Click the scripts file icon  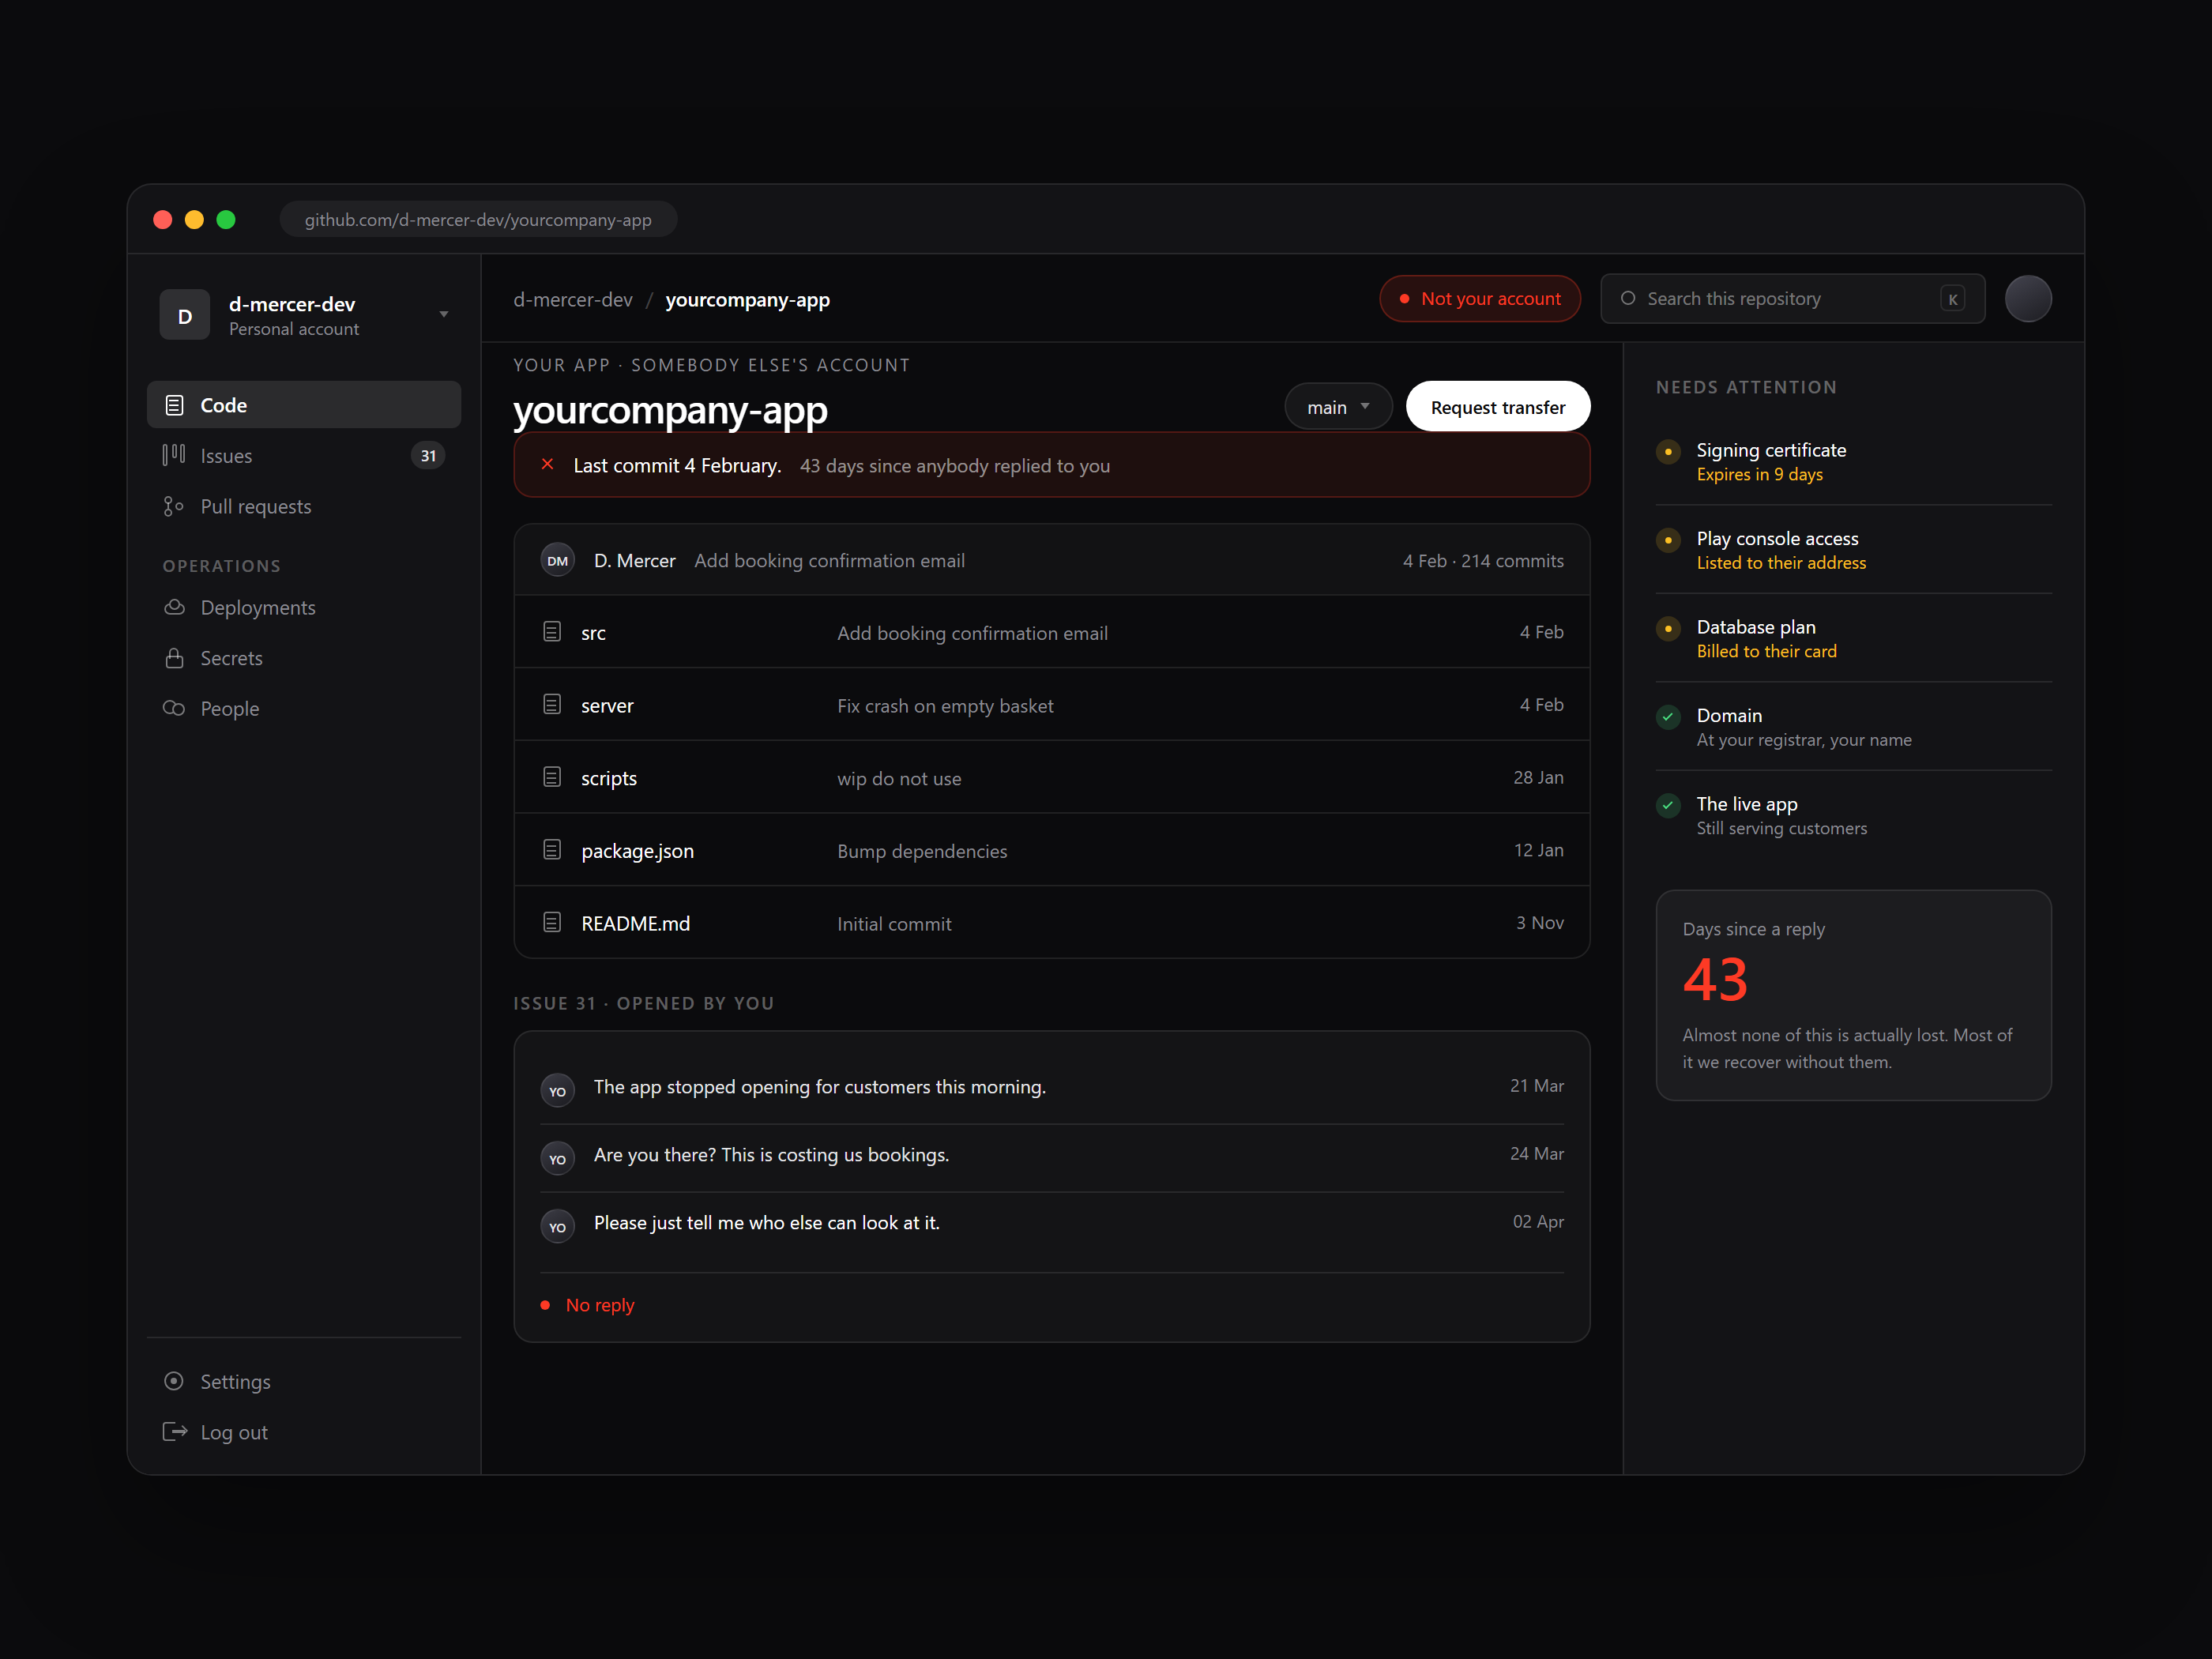coord(552,777)
